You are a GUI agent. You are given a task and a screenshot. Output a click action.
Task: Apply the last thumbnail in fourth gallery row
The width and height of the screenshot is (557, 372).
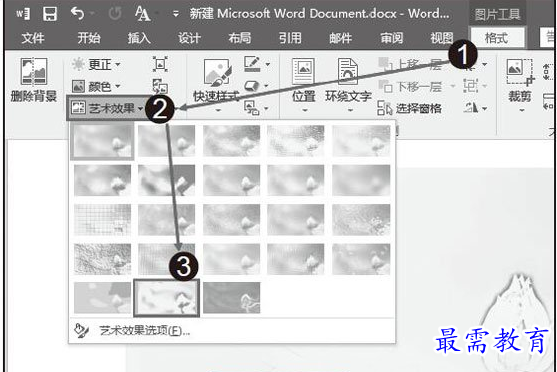tap(361, 259)
